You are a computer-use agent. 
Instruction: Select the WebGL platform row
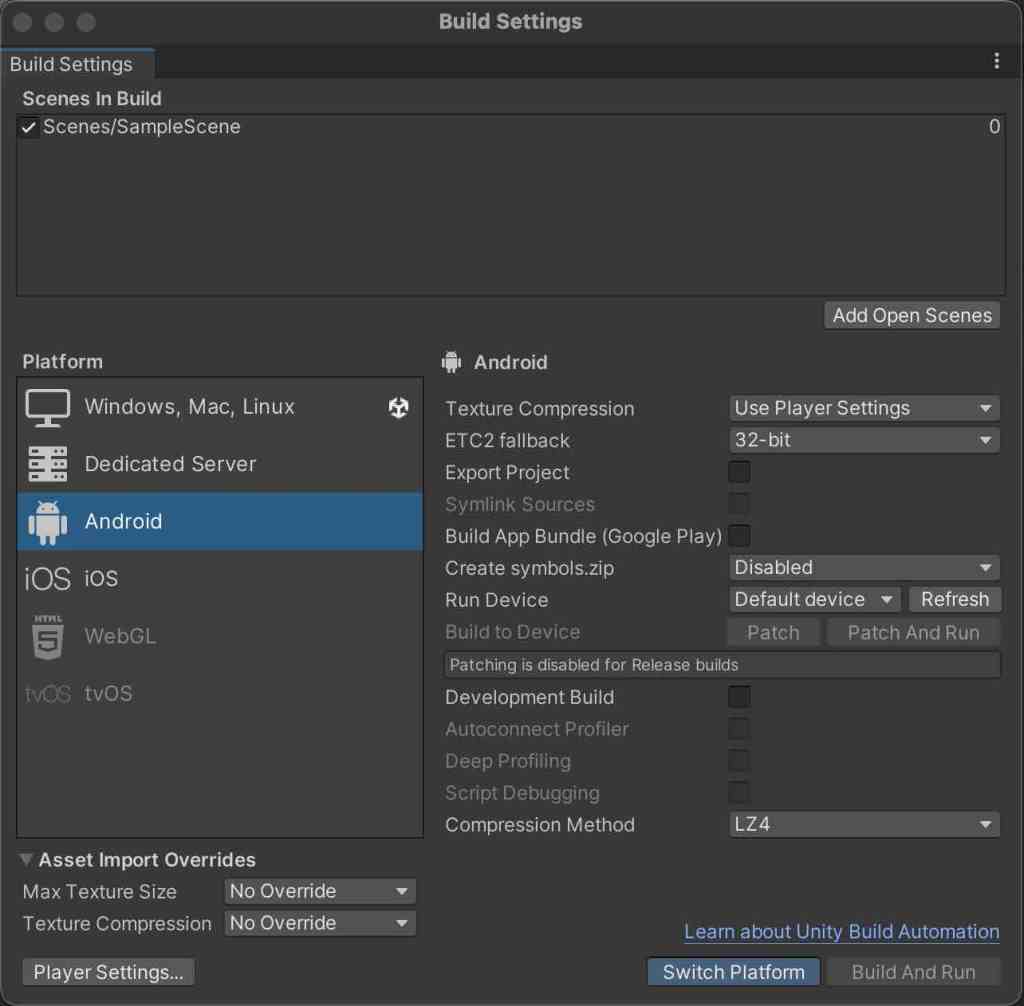(220, 636)
